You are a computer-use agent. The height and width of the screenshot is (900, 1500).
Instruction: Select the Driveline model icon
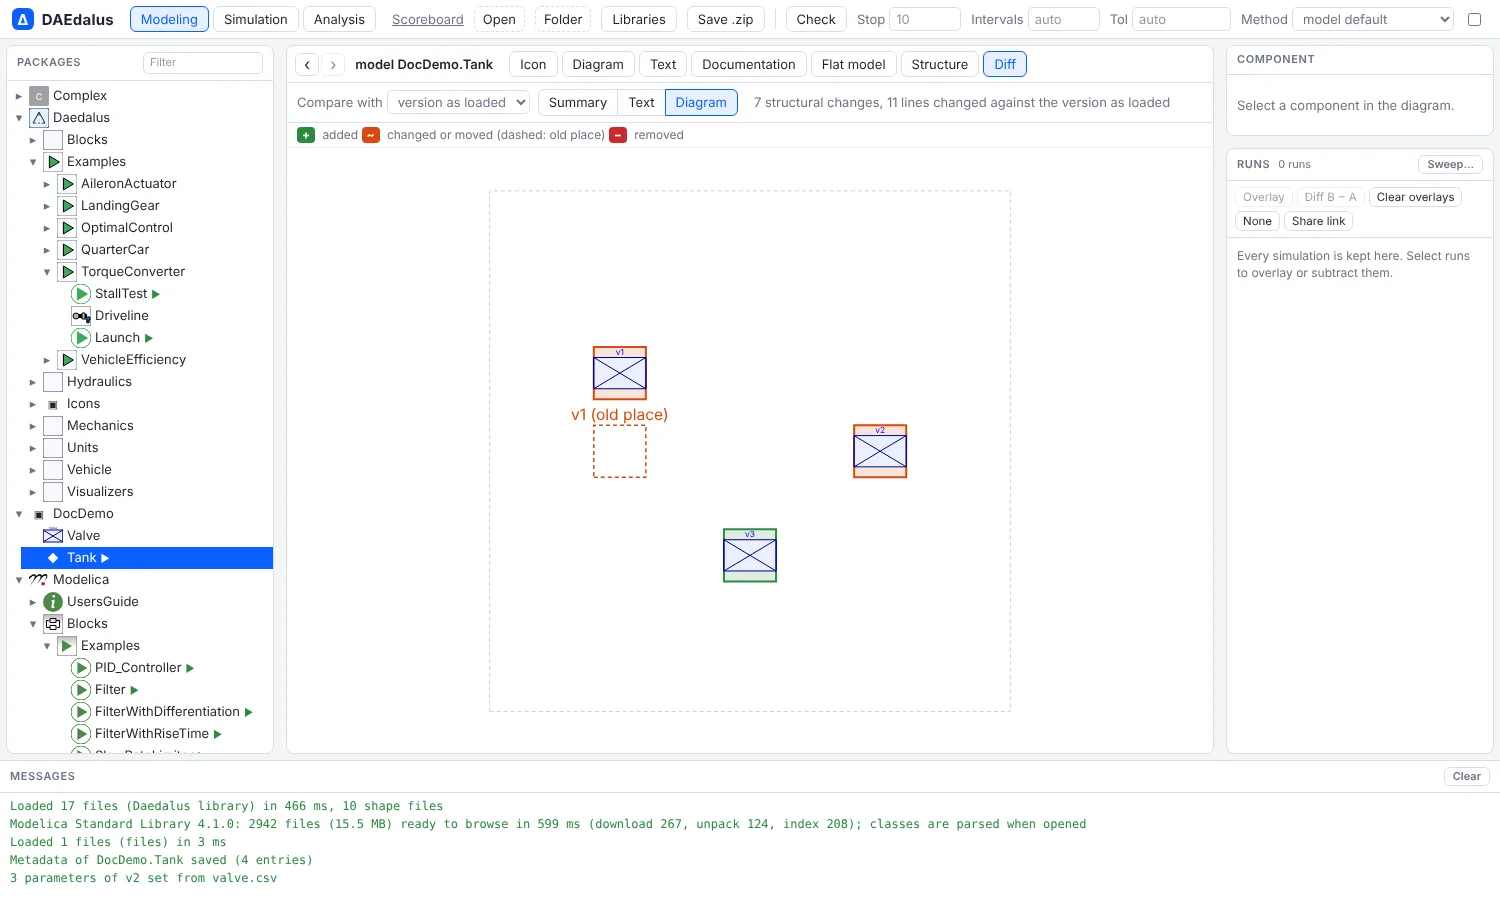81,316
